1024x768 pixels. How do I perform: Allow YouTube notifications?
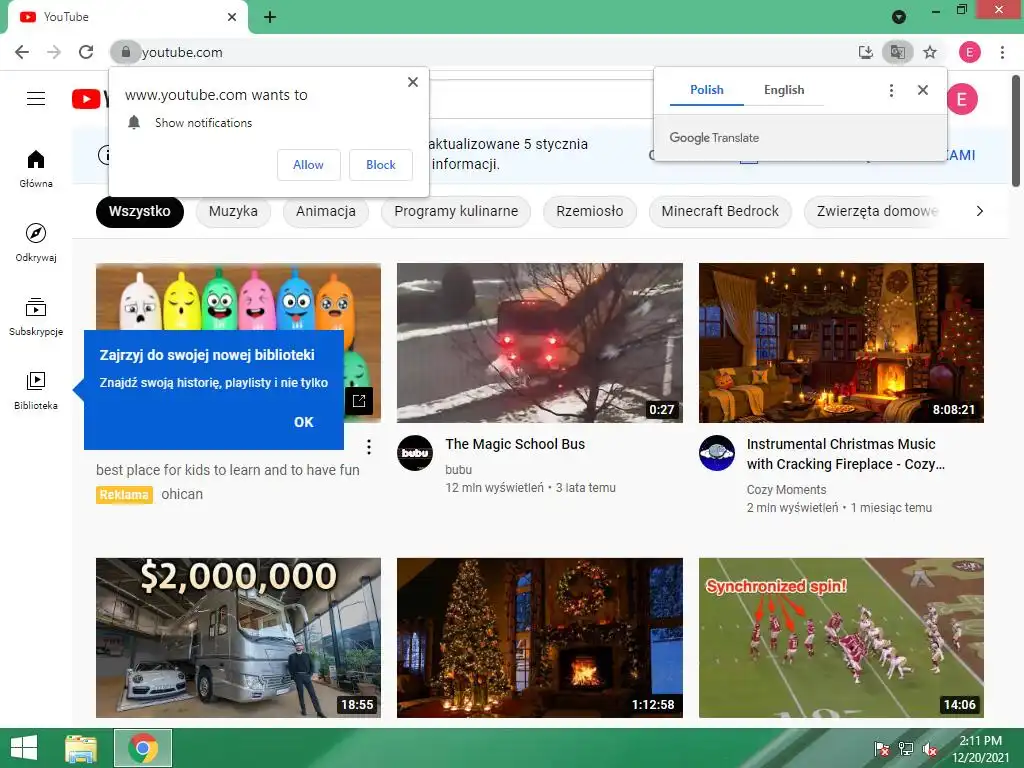point(308,165)
